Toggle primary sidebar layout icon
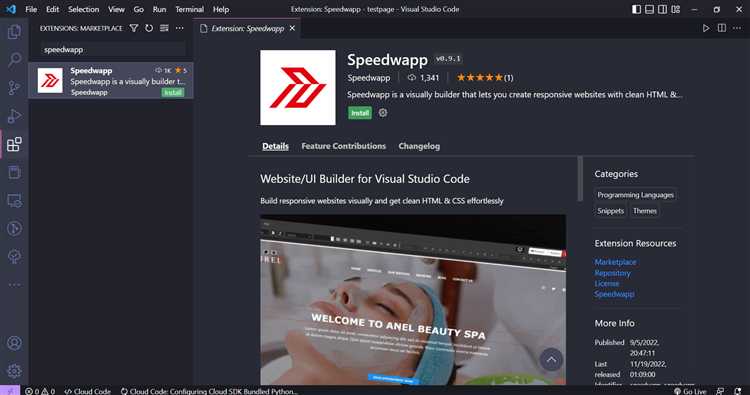 [x=636, y=9]
